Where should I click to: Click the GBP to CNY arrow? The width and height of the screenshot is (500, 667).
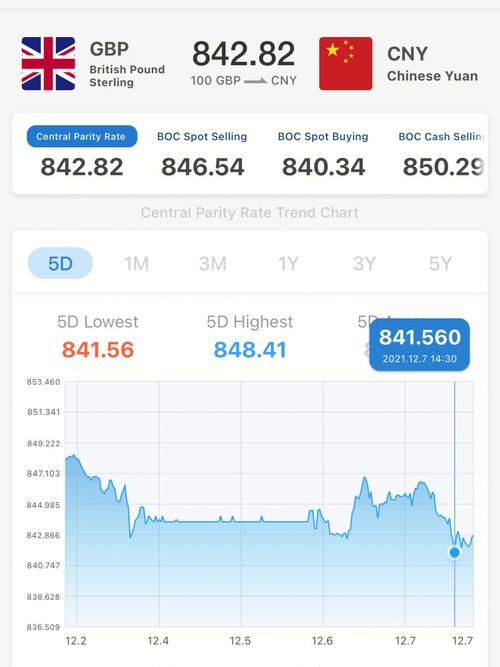[256, 80]
